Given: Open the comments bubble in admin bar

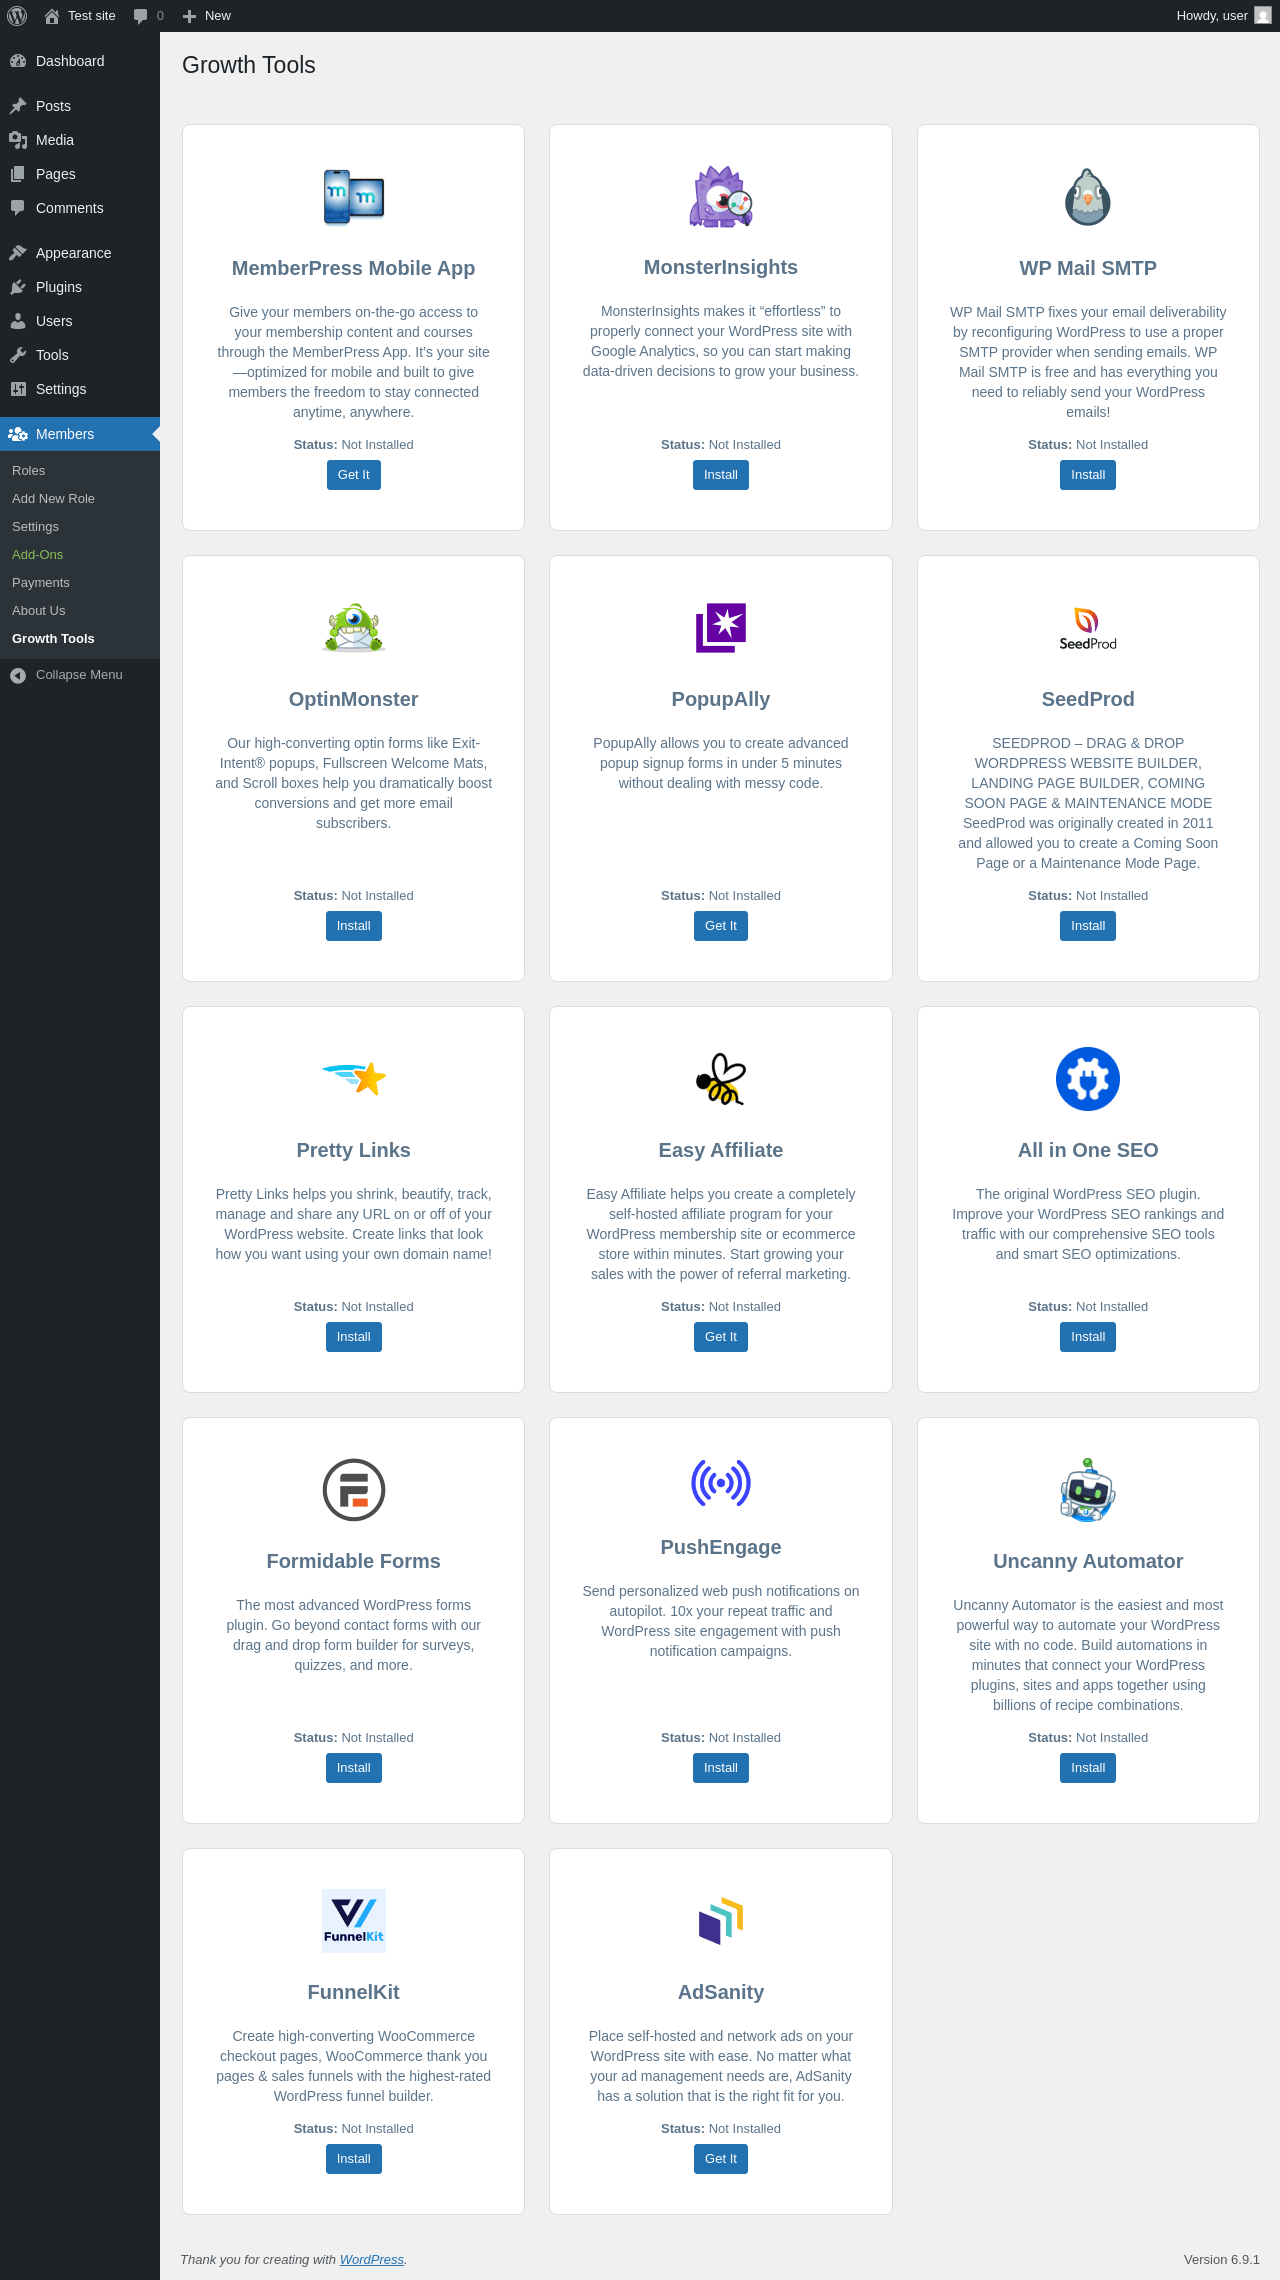Looking at the screenshot, I should pyautogui.click(x=148, y=16).
